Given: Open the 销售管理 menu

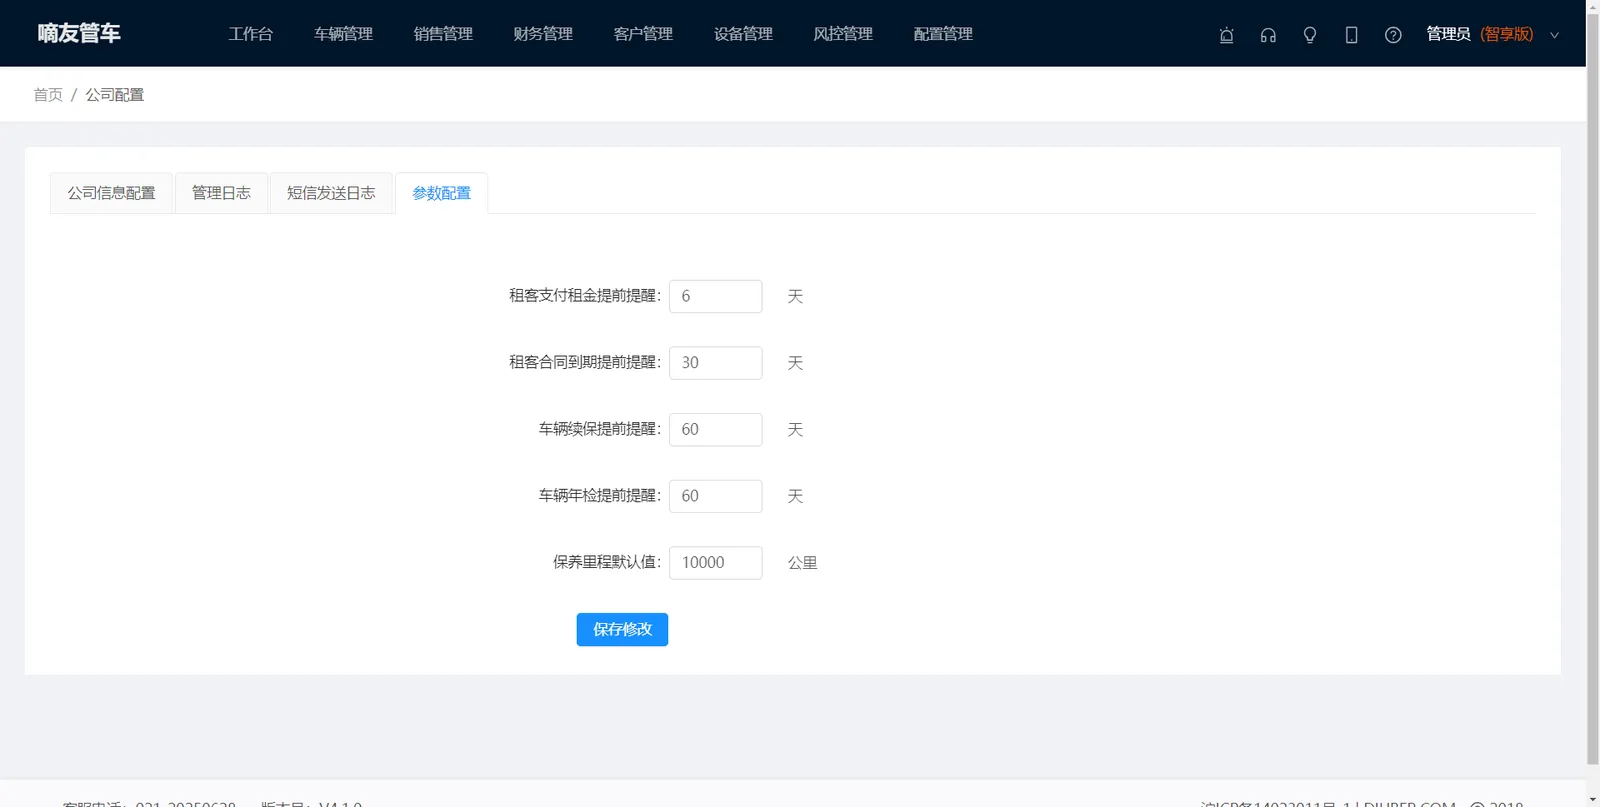Looking at the screenshot, I should point(443,34).
